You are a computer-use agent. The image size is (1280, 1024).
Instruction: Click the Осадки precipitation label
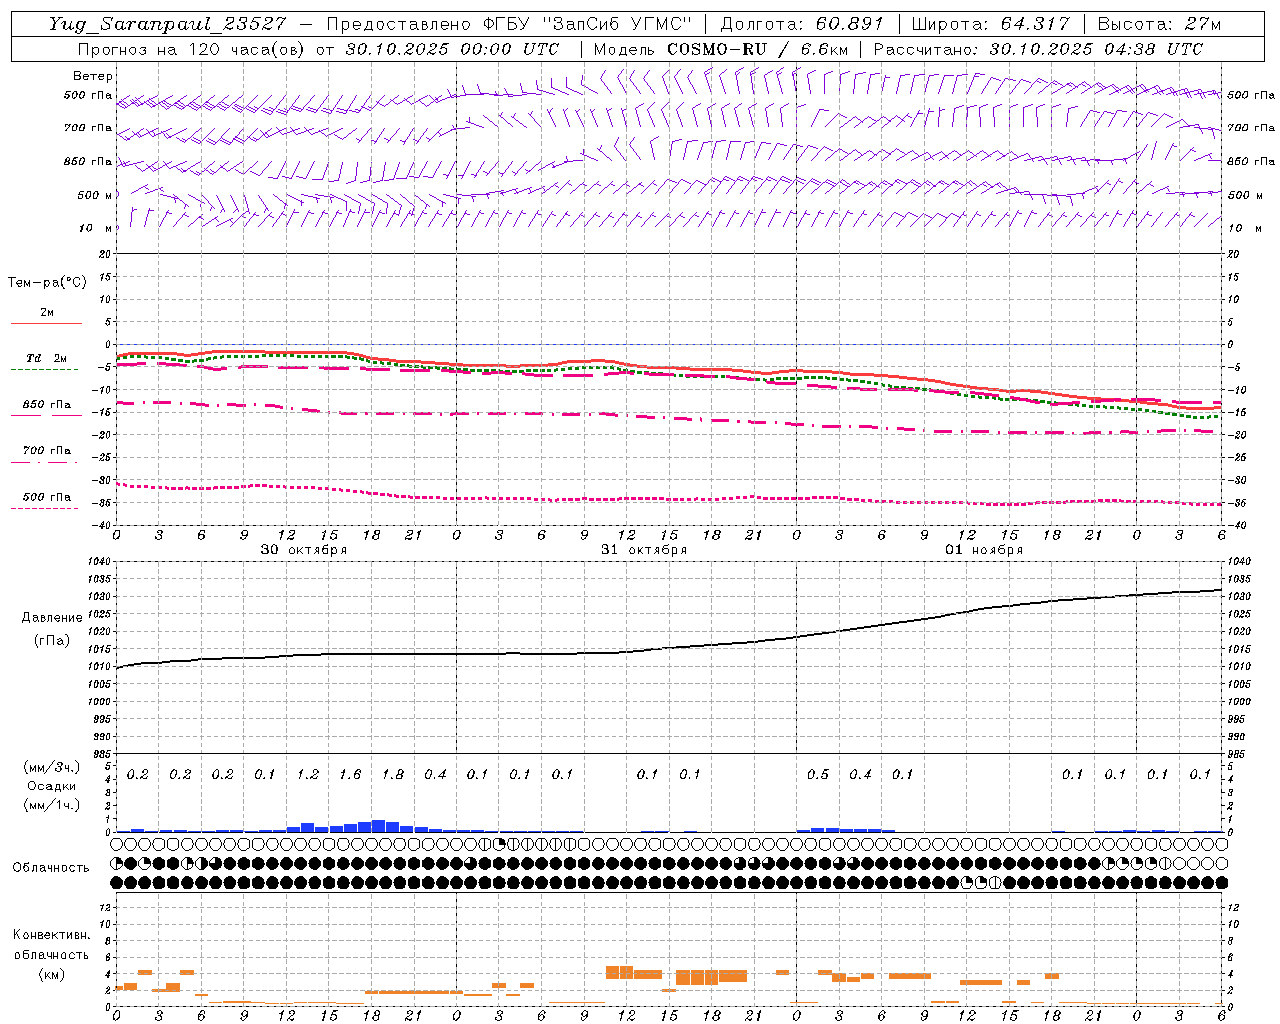[x=52, y=786]
